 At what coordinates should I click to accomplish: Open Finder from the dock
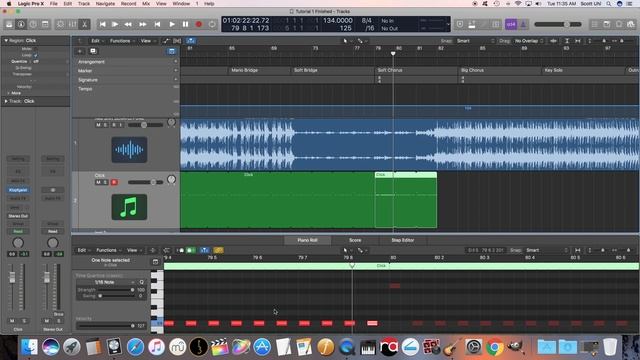pyautogui.click(x=29, y=347)
